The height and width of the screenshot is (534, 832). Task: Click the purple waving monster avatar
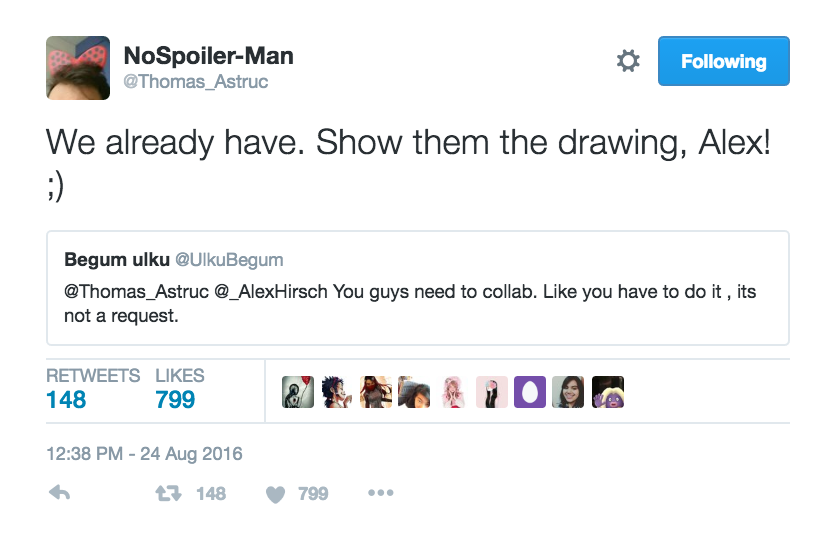(x=608, y=392)
